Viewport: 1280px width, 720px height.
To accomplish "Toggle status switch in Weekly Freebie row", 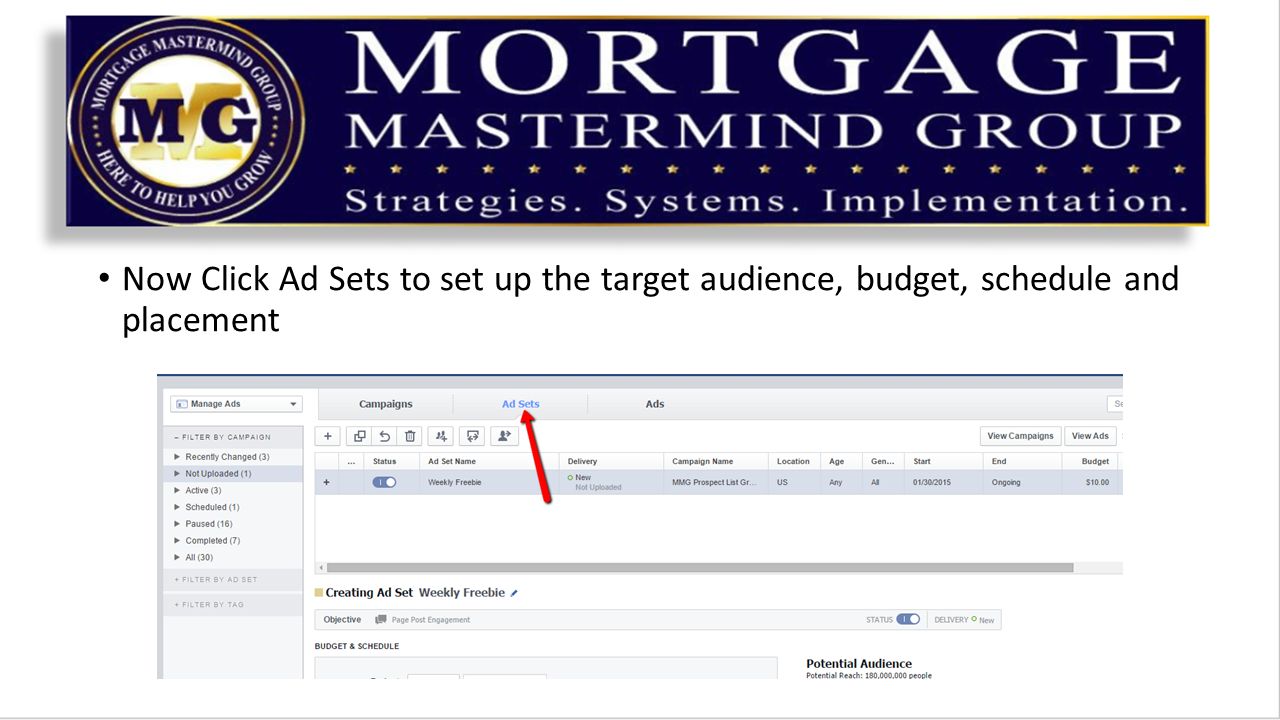I will click(384, 482).
